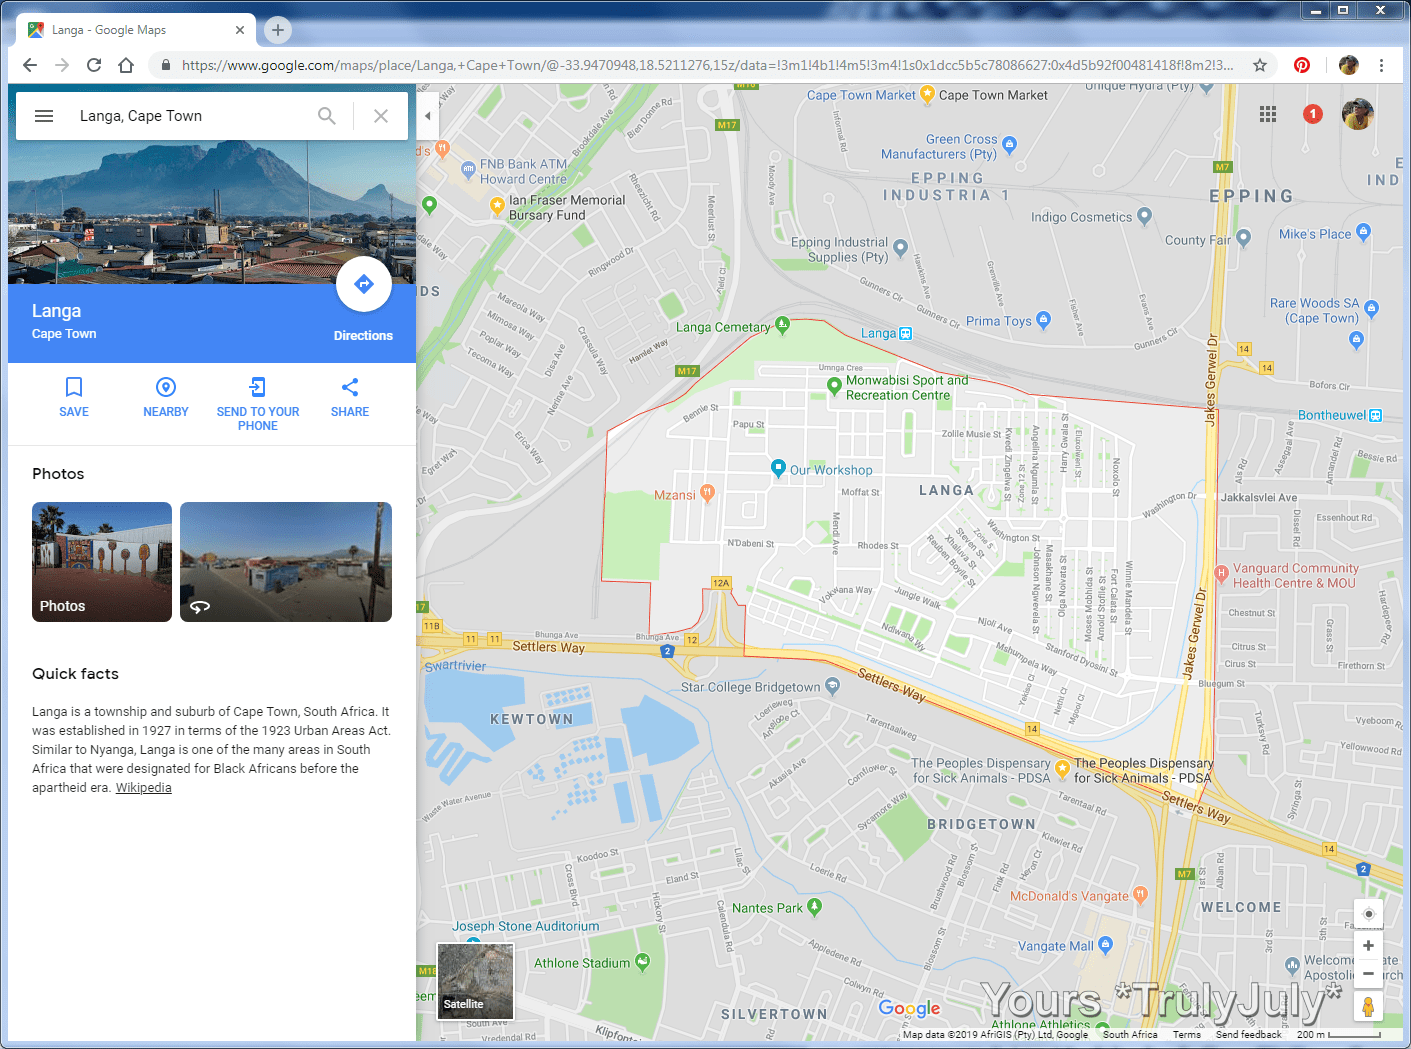
Task: Activate Street View with Pegman
Action: (1368, 1006)
